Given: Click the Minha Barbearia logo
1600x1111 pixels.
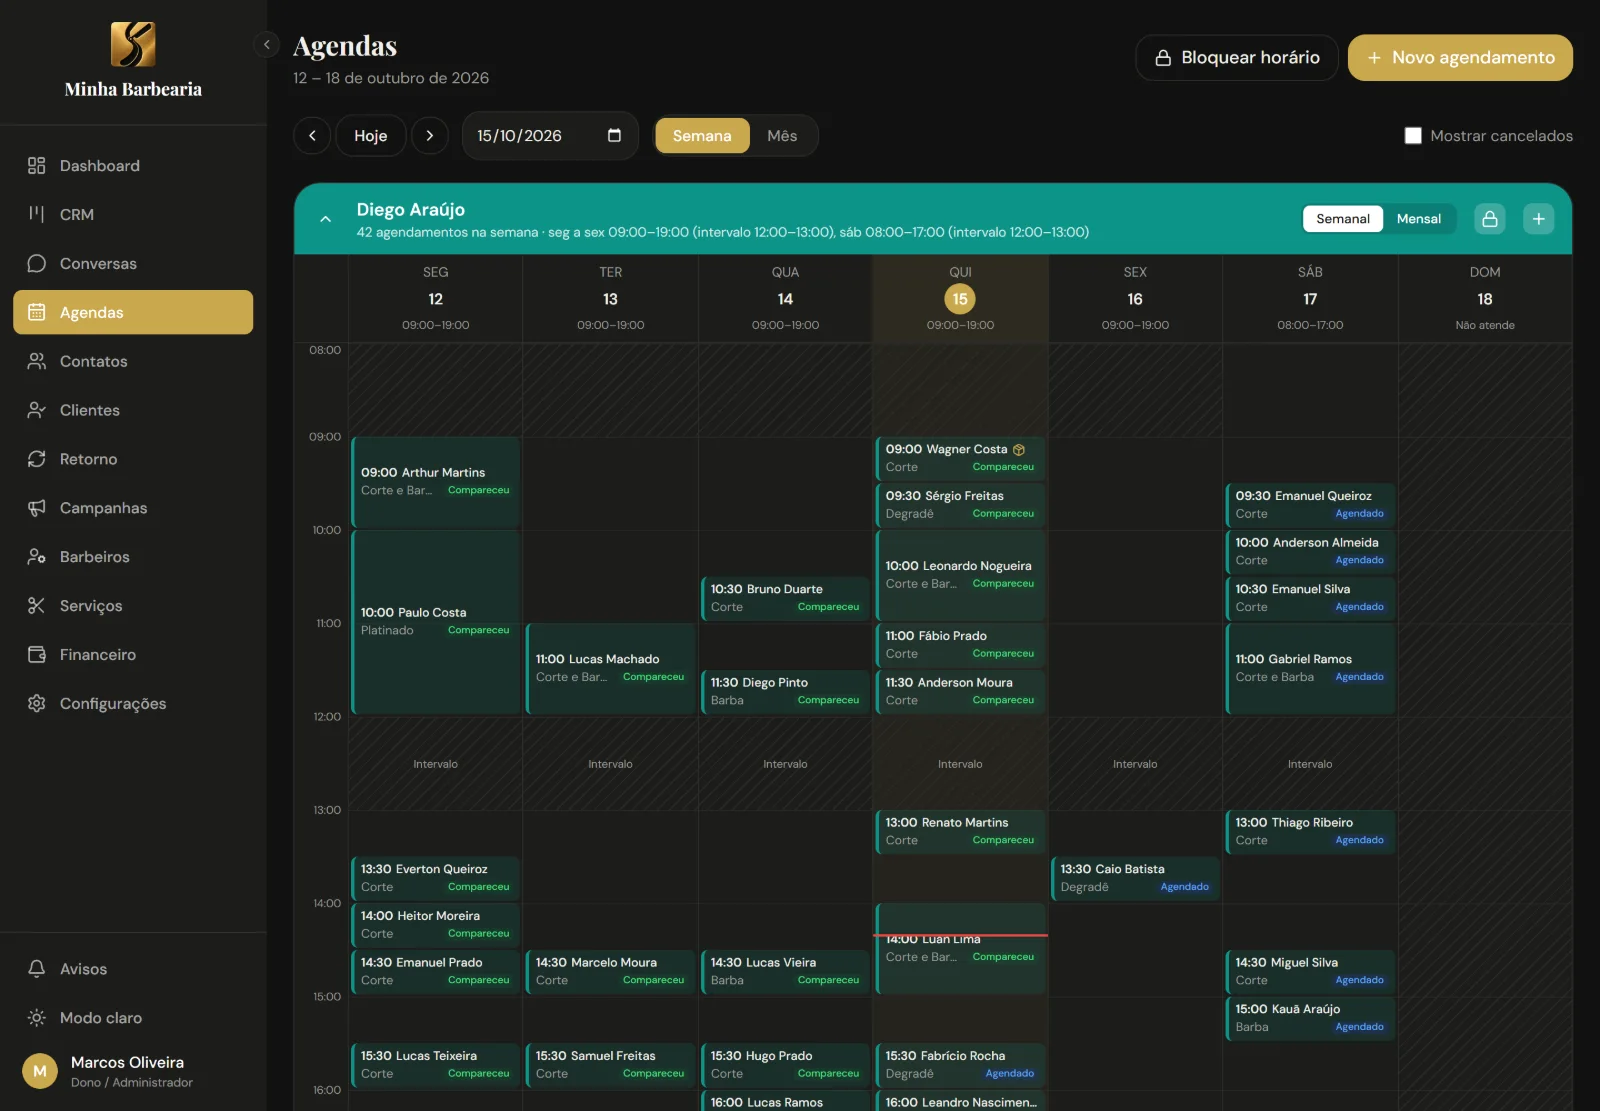Looking at the screenshot, I should pos(133,45).
